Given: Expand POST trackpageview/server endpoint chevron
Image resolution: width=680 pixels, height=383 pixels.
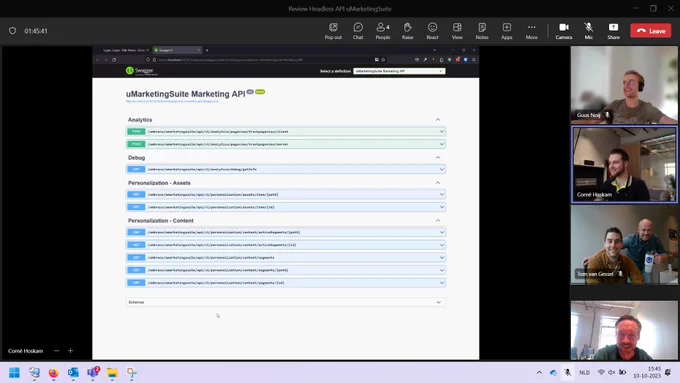Looking at the screenshot, I should (x=441, y=144).
